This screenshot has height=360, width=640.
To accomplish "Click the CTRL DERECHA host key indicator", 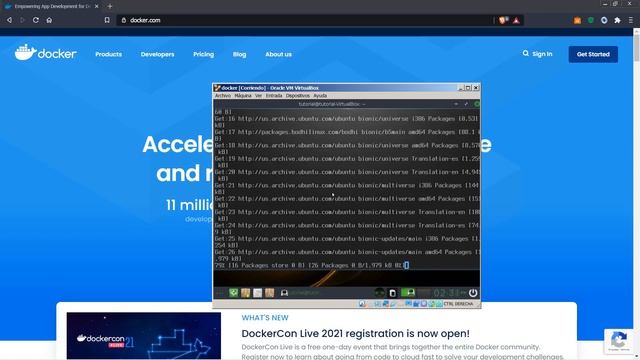I will point(458,304).
